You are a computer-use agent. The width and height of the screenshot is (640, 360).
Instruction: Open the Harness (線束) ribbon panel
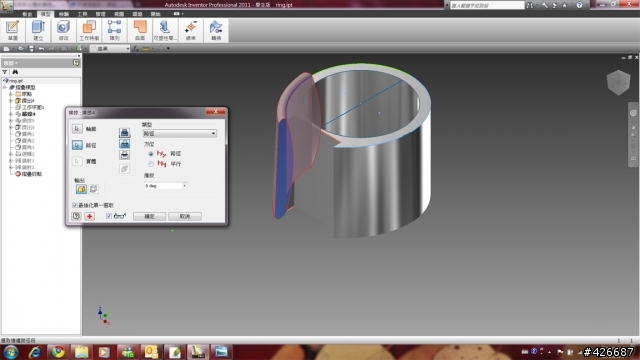click(x=191, y=30)
